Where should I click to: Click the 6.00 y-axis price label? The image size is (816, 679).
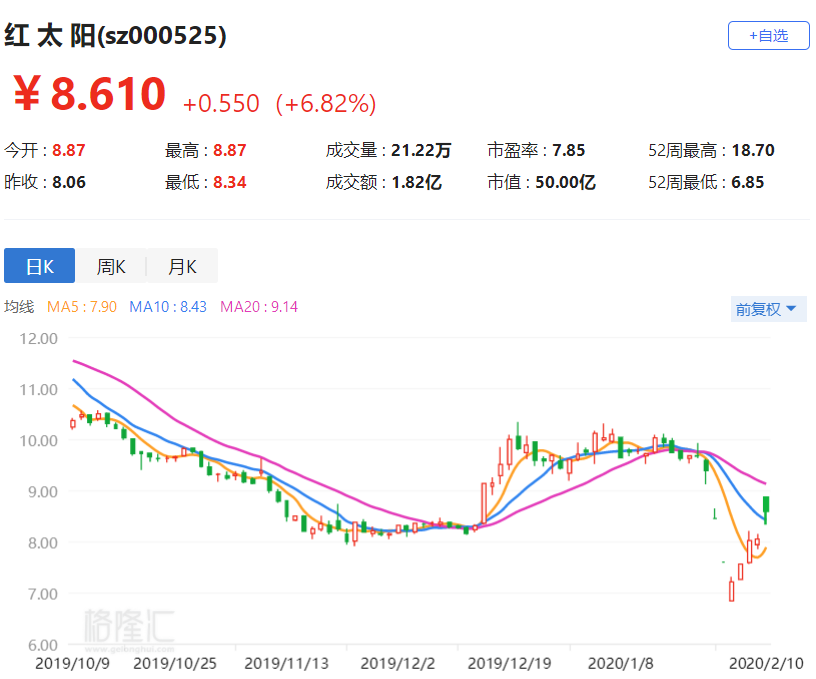coord(43,645)
